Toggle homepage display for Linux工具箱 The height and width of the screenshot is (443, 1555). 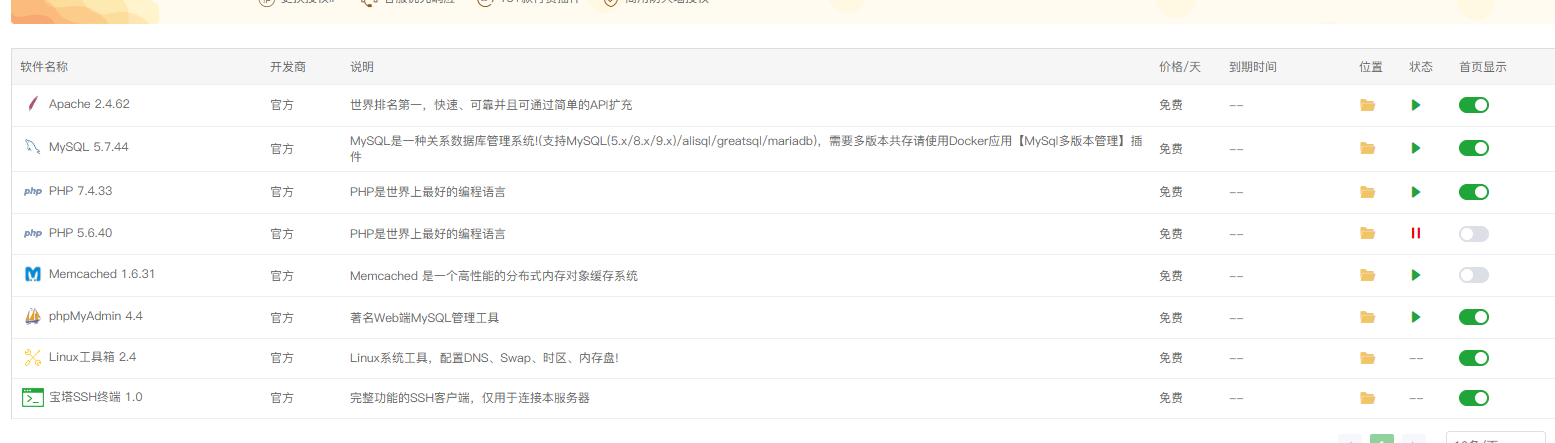[1474, 358]
